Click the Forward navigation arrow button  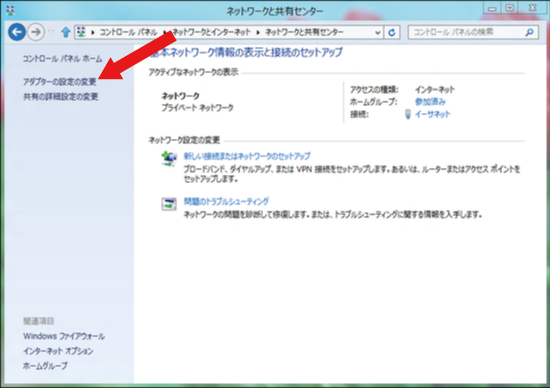coord(36,32)
